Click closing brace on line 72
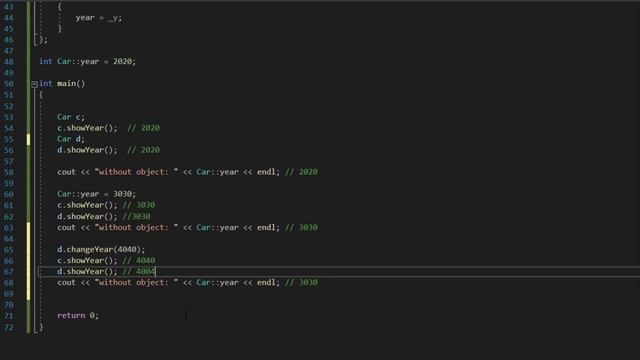640x360 pixels. point(41,327)
